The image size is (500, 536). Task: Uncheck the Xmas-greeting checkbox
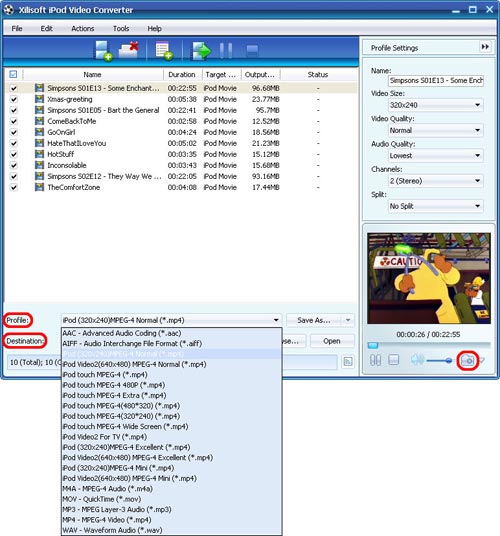coord(13,99)
